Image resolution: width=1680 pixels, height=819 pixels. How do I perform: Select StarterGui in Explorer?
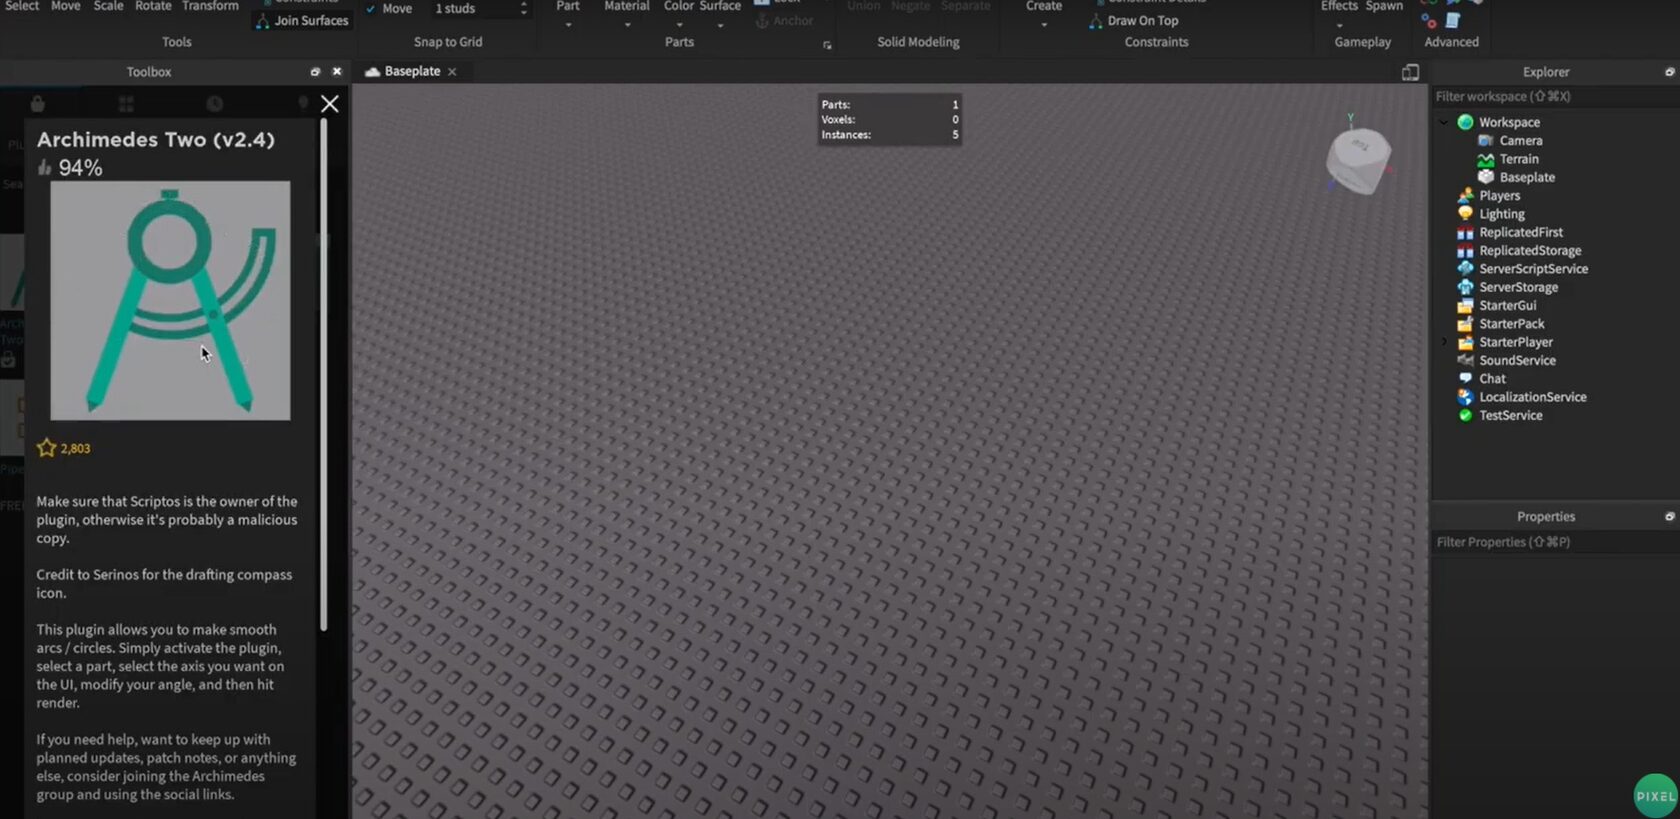click(1507, 306)
